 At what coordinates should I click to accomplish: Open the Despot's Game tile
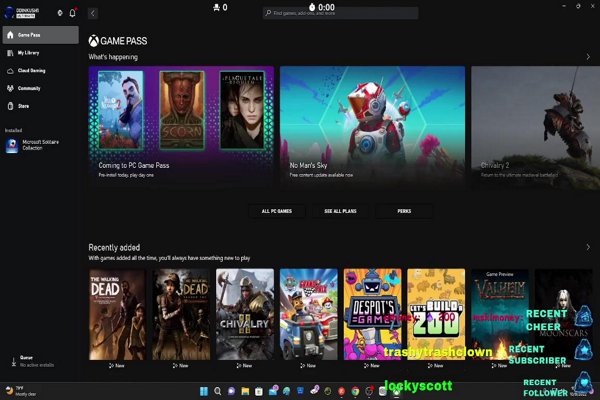pos(372,314)
